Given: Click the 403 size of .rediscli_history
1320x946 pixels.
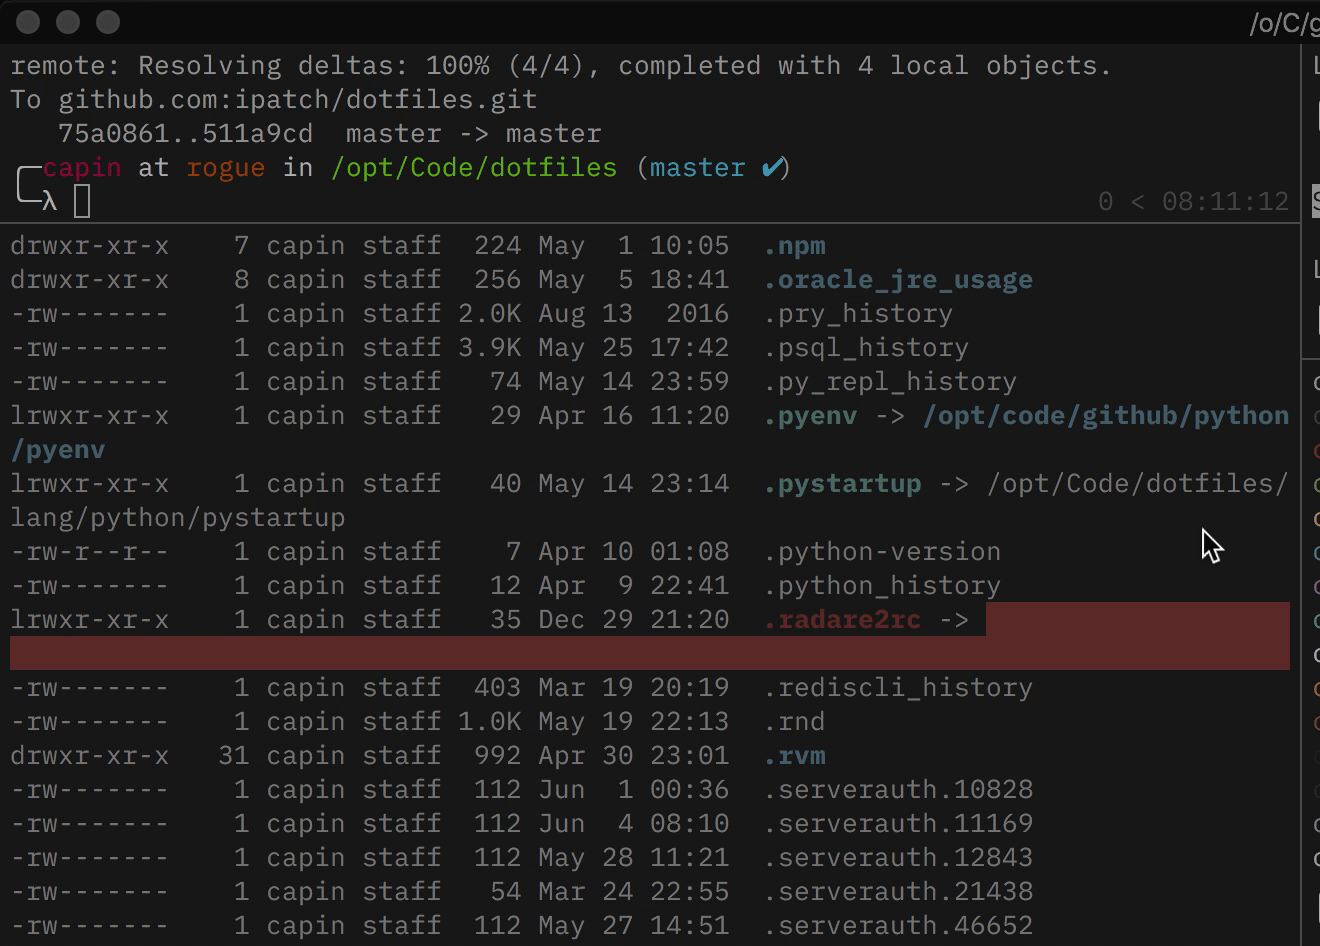Looking at the screenshot, I should [498, 688].
